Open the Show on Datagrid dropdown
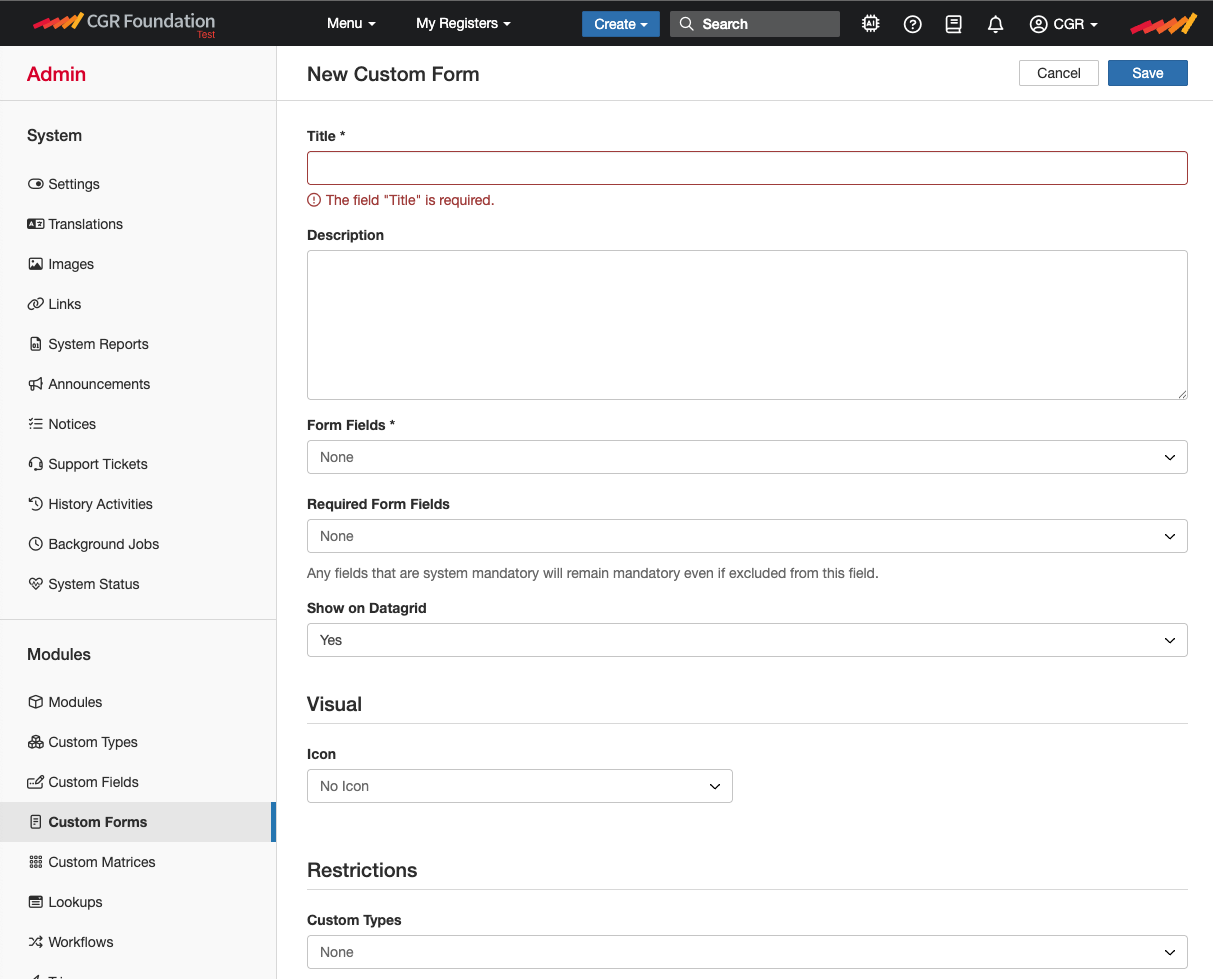Screen dimensions: 1213x979 (747, 640)
